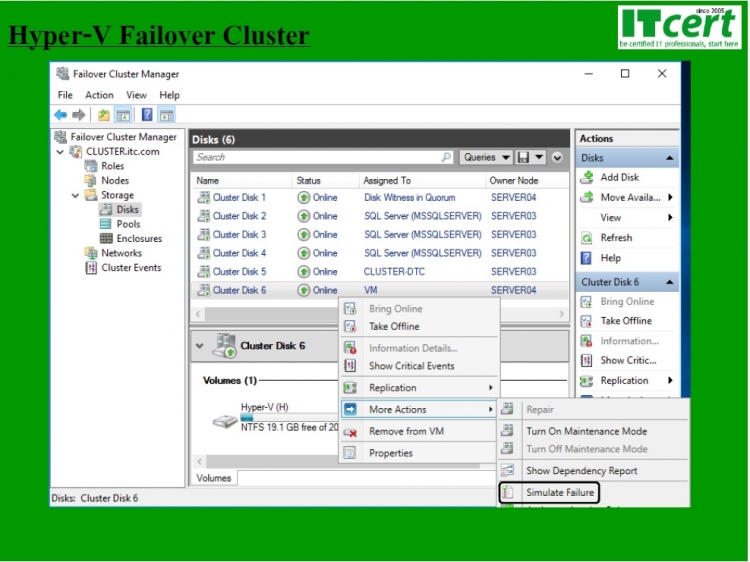
Task: Open the View menu in menu bar
Action: coord(136,95)
